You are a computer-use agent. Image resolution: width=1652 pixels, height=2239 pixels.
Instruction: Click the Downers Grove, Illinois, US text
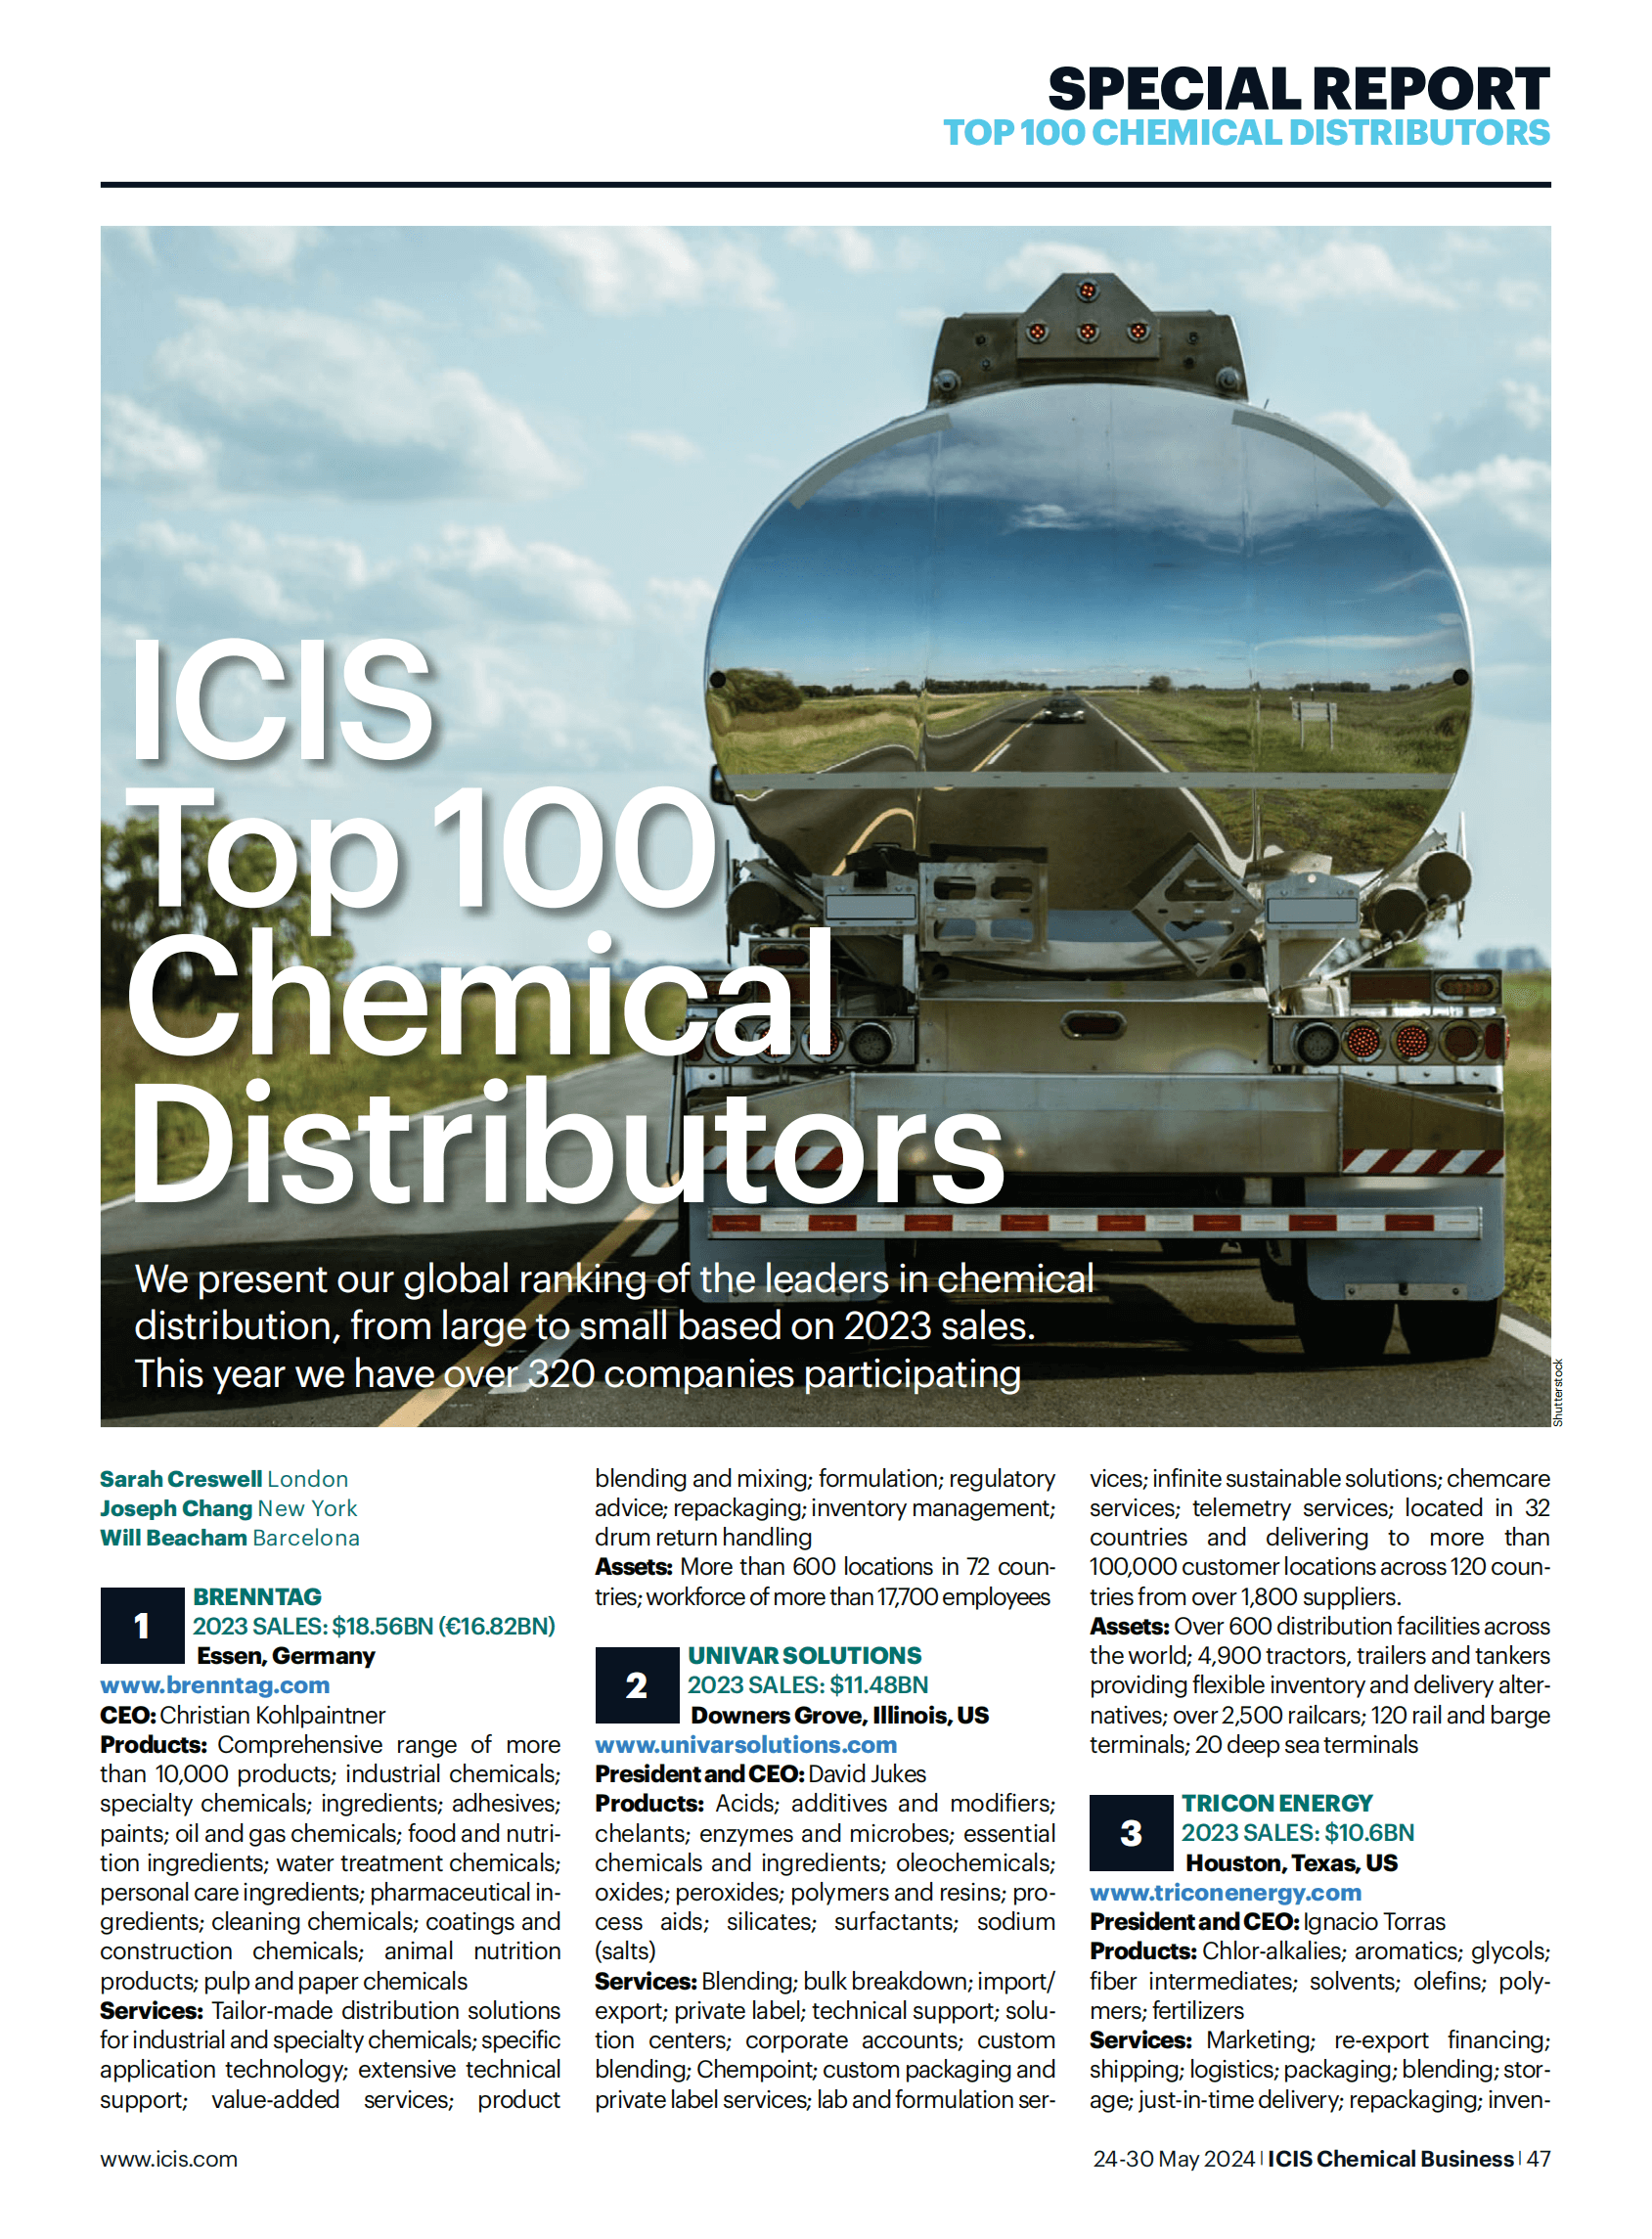[840, 1715]
